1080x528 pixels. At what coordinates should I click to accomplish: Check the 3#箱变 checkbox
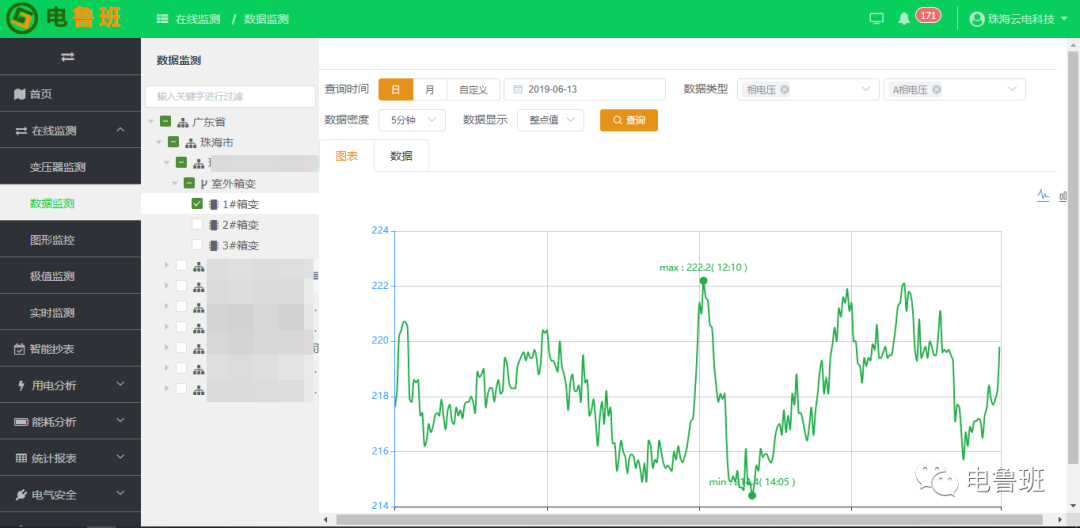(197, 245)
